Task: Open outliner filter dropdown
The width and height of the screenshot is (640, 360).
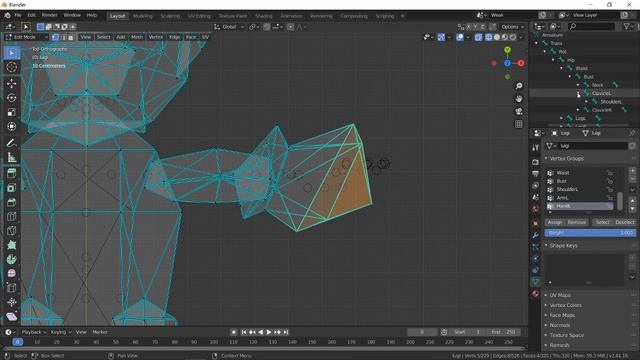Action: click(x=629, y=27)
